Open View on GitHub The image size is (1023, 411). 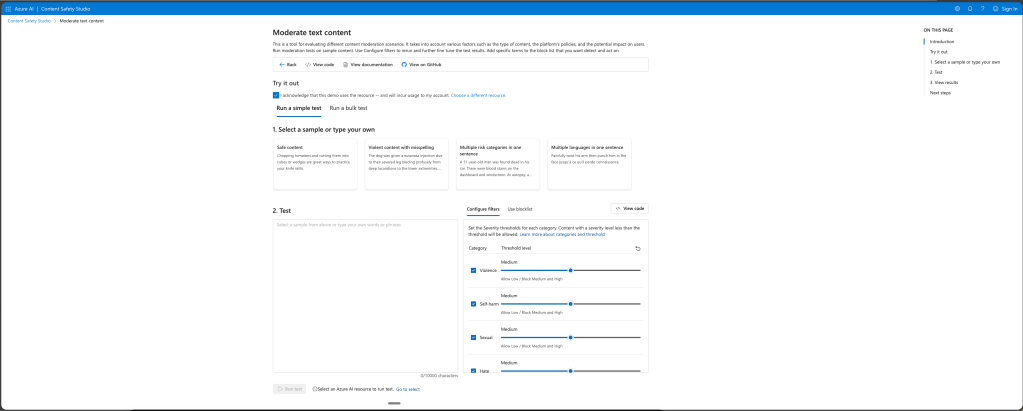click(421, 64)
